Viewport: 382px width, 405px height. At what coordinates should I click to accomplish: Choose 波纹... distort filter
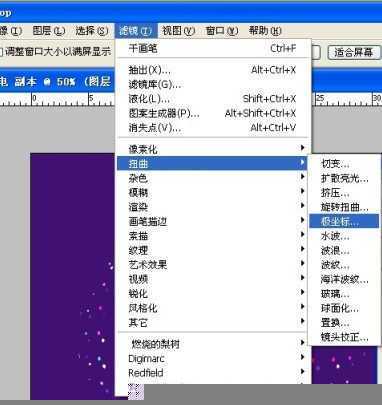pos(344,265)
